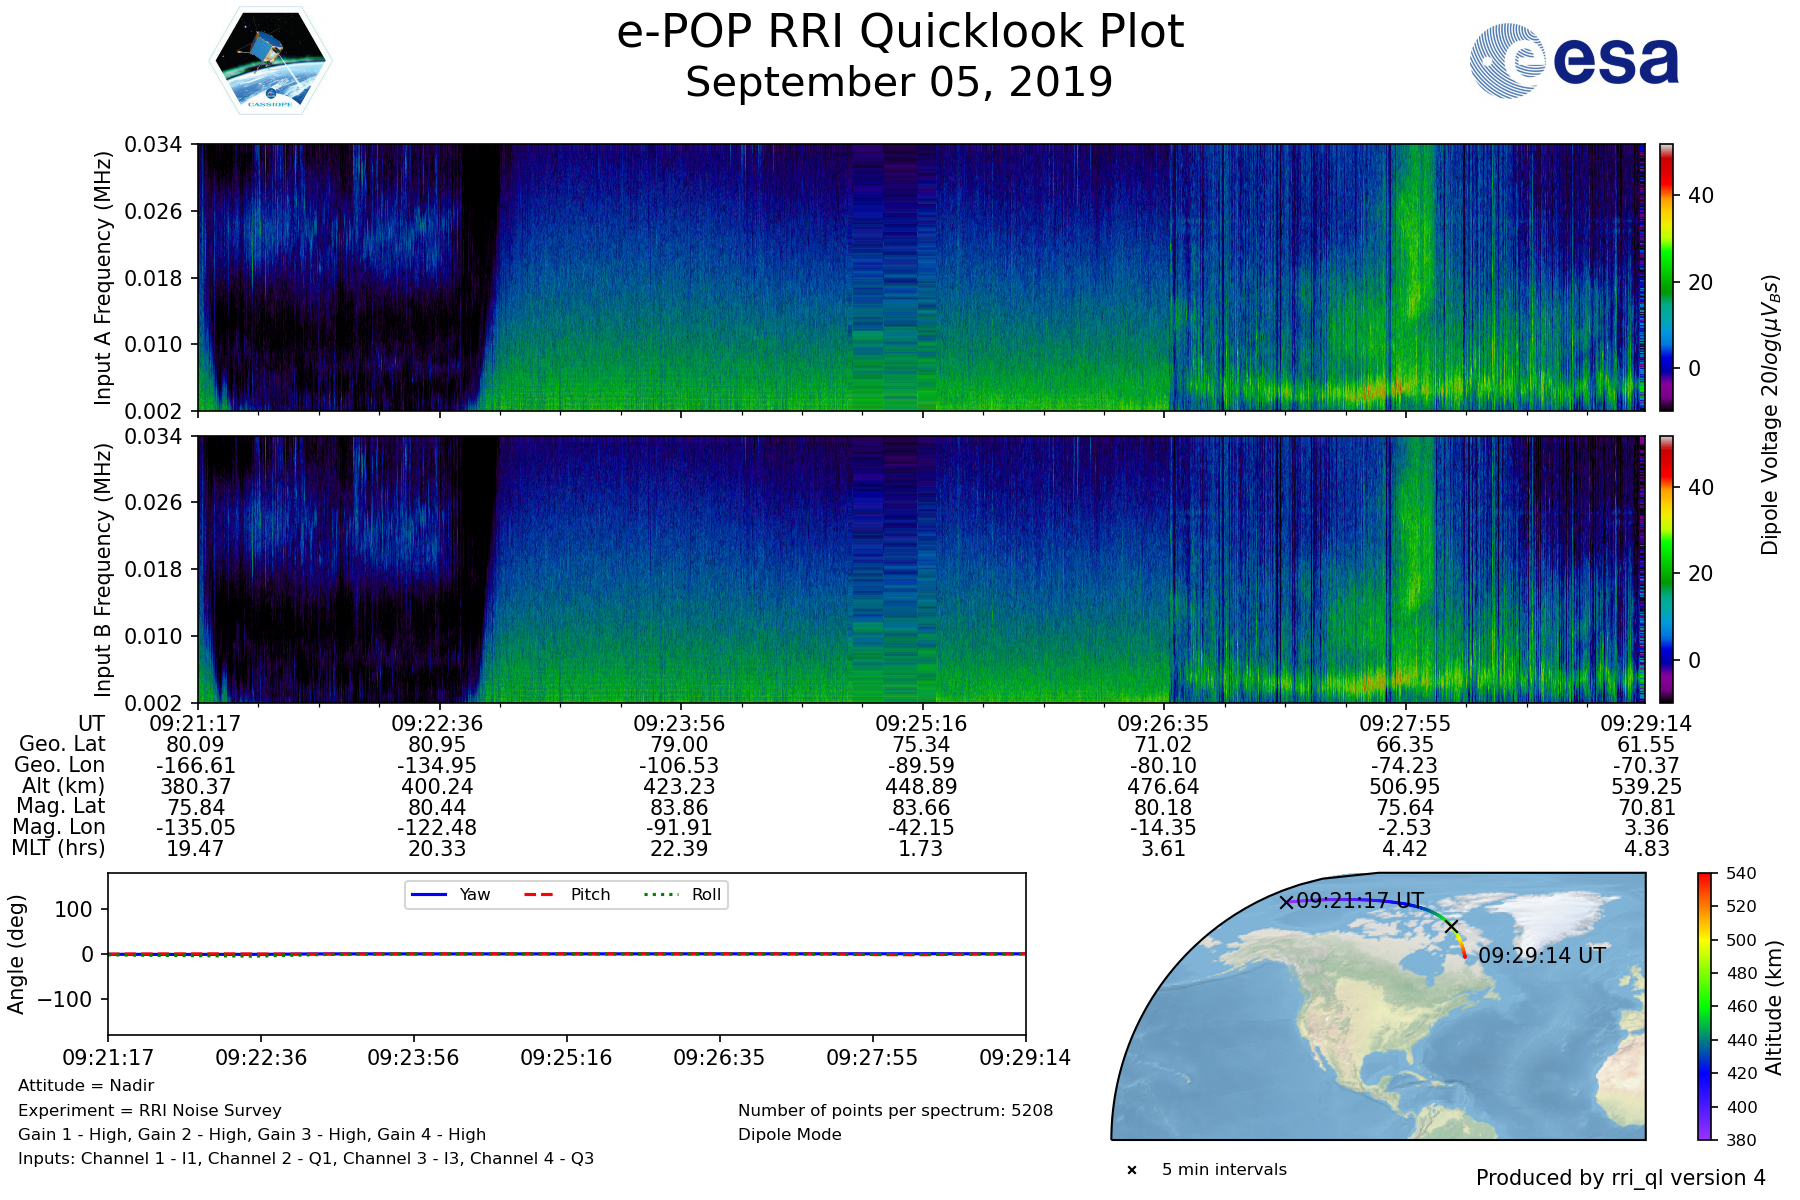Click the red dashed Pitch line sample in legend
1800x1200 pixels.
[x=539, y=895]
